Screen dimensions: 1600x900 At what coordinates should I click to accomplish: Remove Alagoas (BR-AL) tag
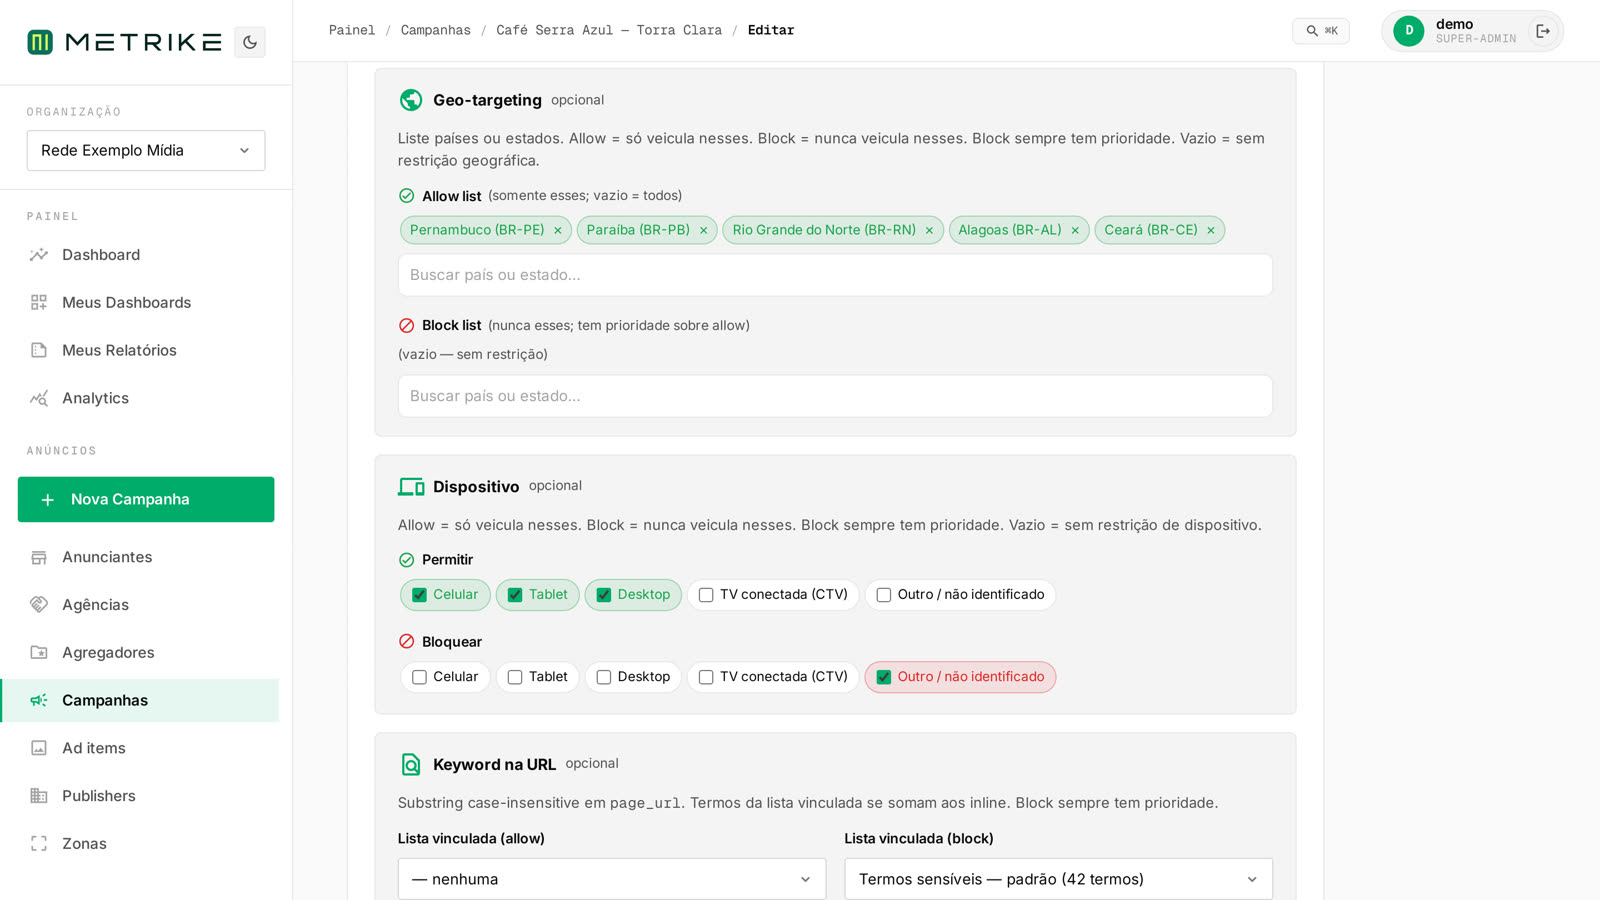pyautogui.click(x=1075, y=231)
